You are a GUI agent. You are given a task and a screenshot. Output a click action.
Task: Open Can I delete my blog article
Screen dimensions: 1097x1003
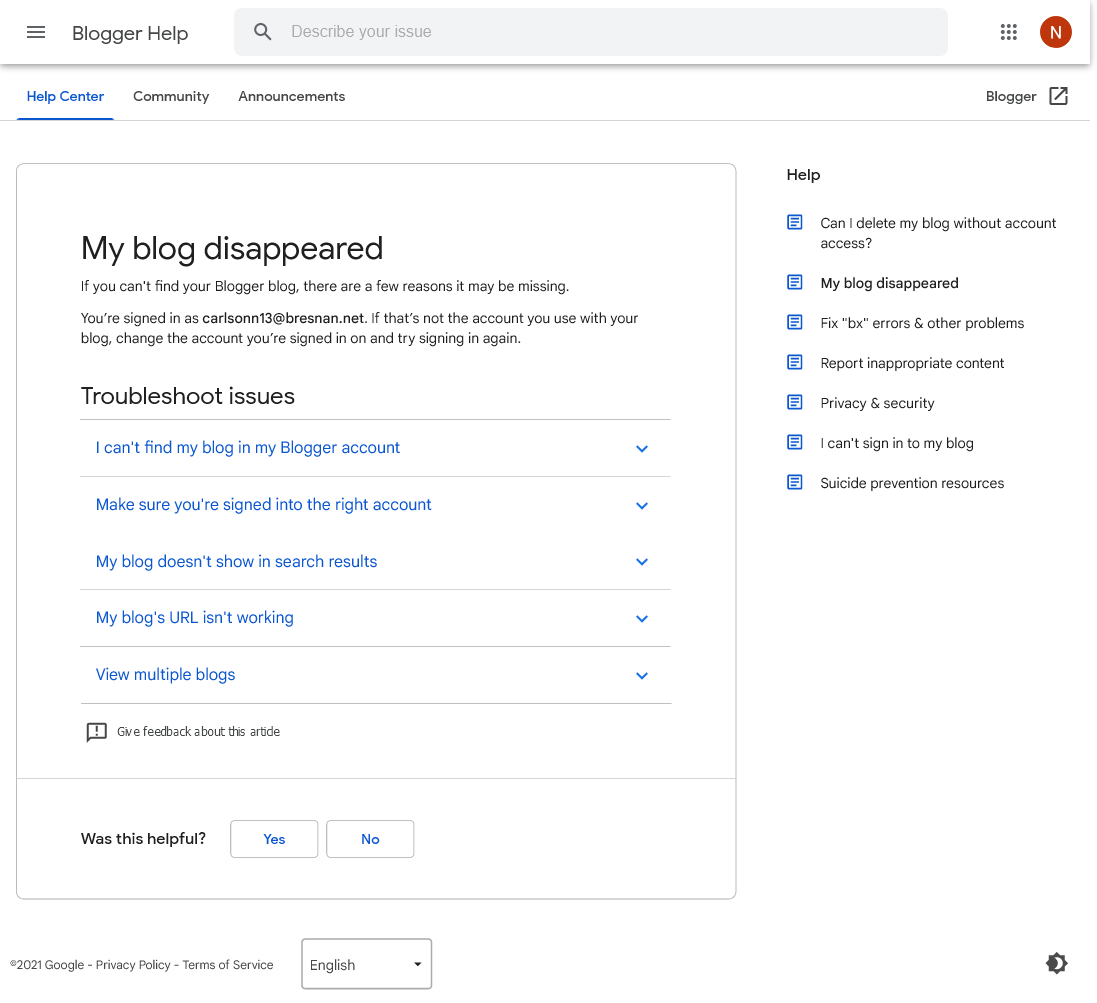(938, 233)
